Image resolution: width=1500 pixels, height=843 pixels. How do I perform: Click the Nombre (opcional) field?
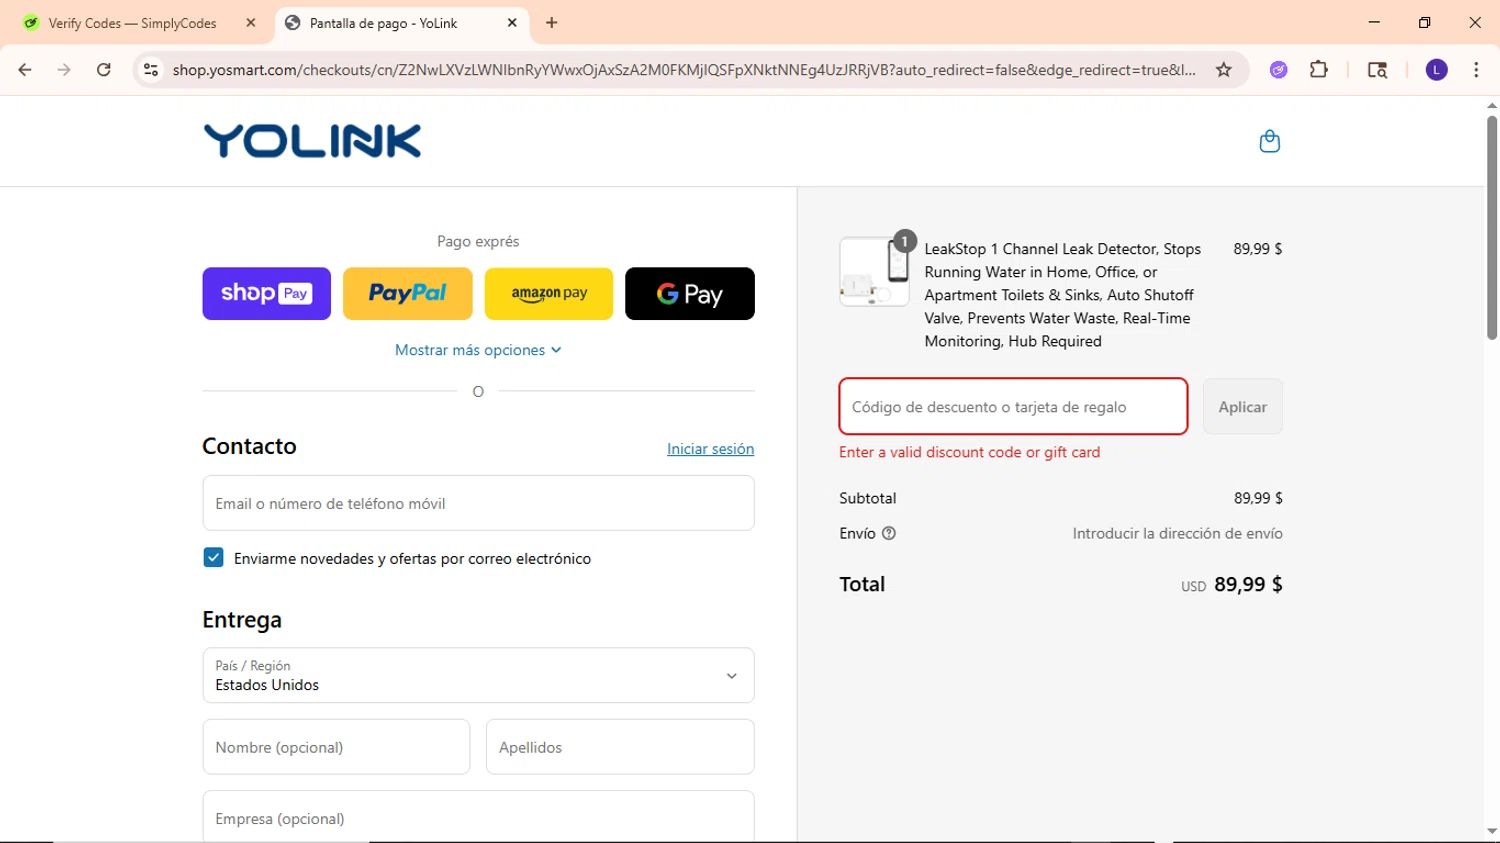(x=336, y=747)
